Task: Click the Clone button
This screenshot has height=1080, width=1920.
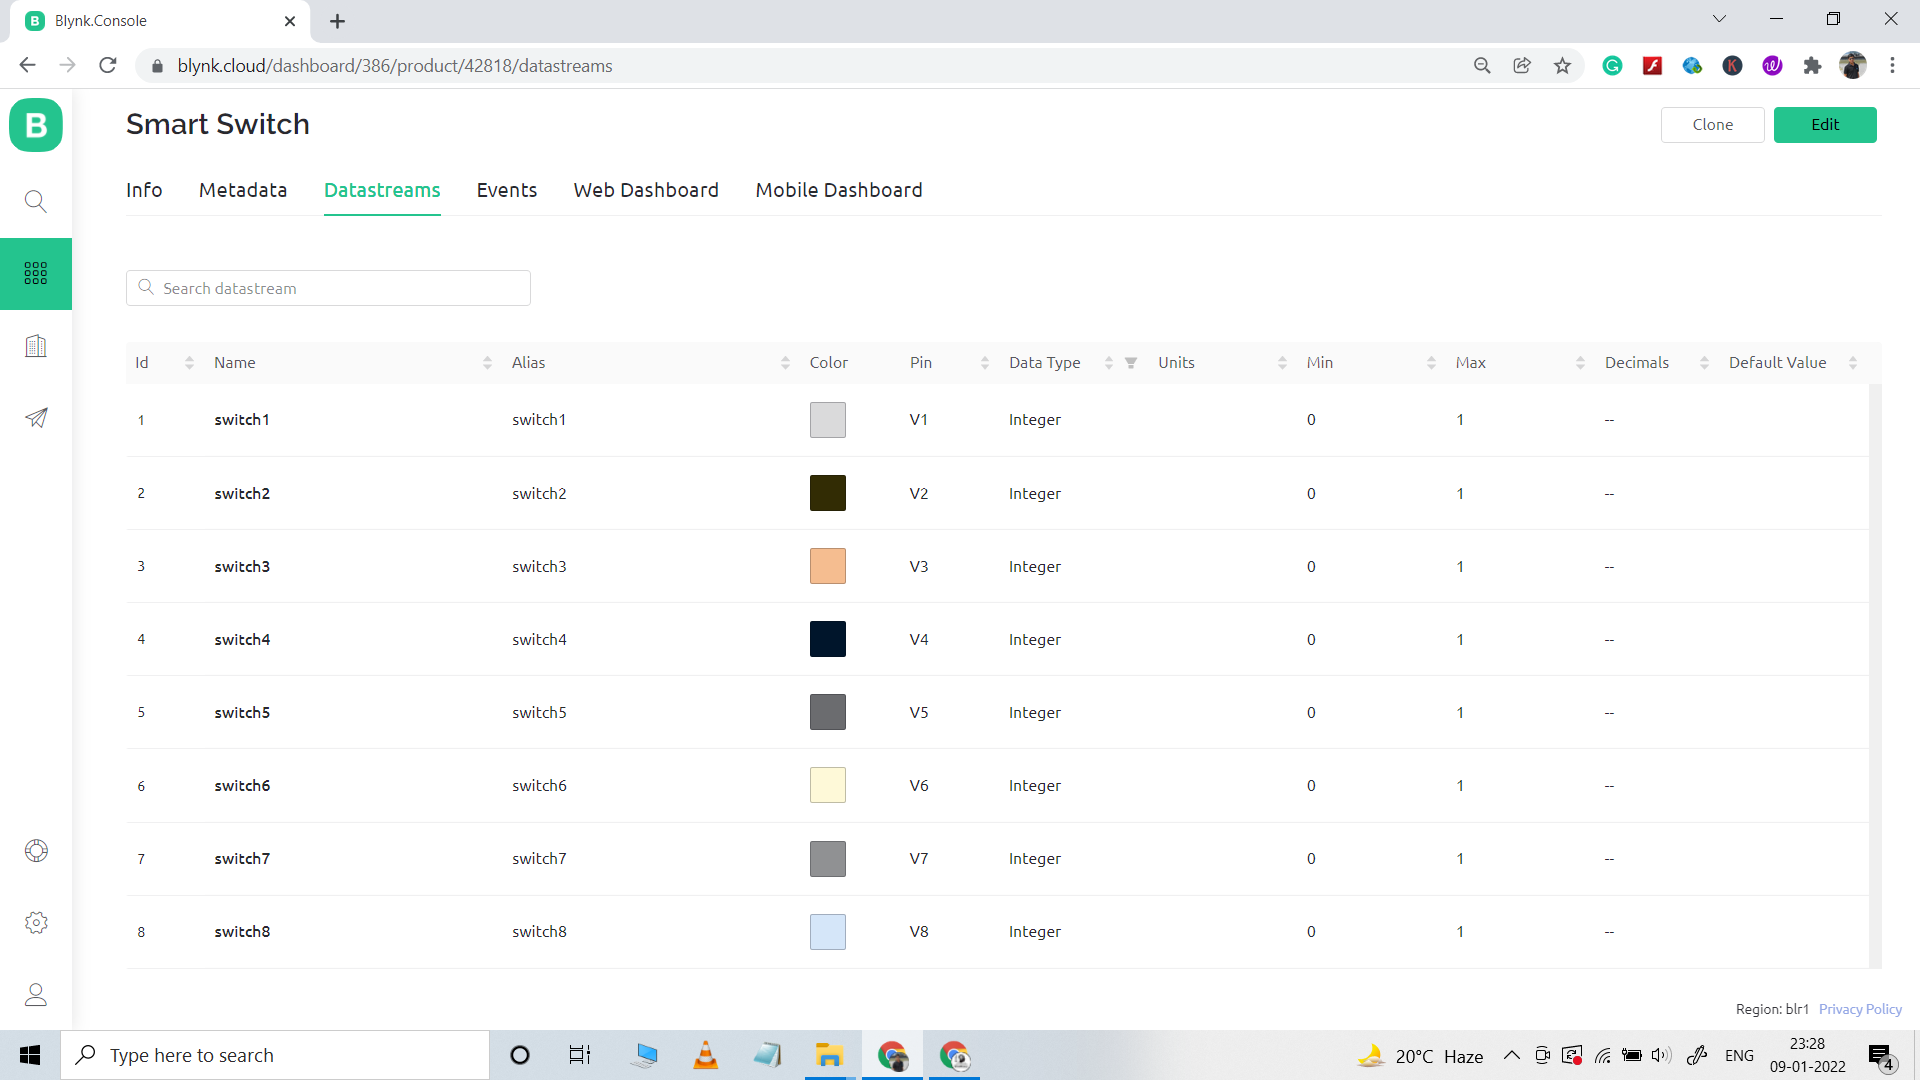Action: (x=1712, y=125)
